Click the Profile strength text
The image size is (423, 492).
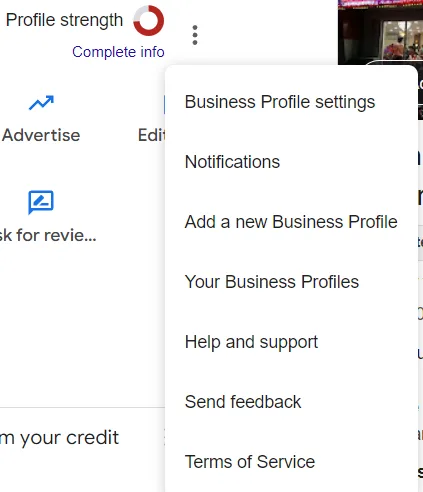[64, 21]
